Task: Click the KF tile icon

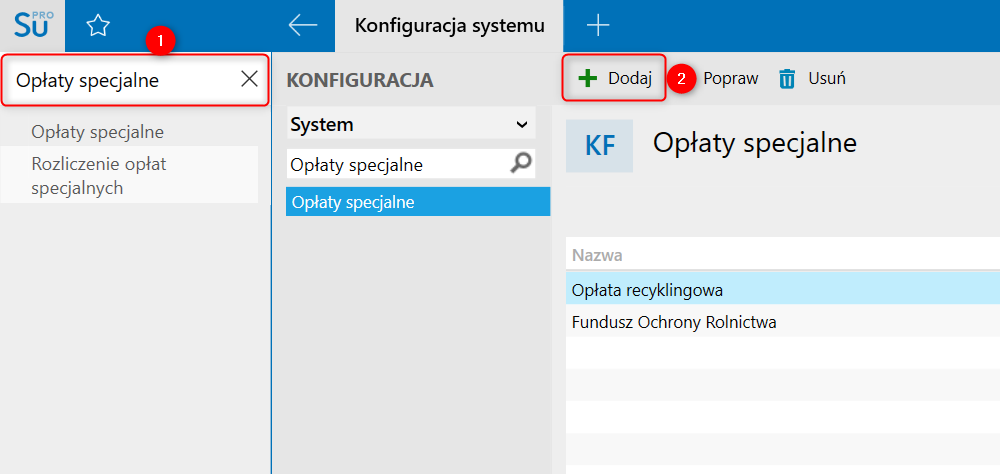Action: click(x=599, y=145)
